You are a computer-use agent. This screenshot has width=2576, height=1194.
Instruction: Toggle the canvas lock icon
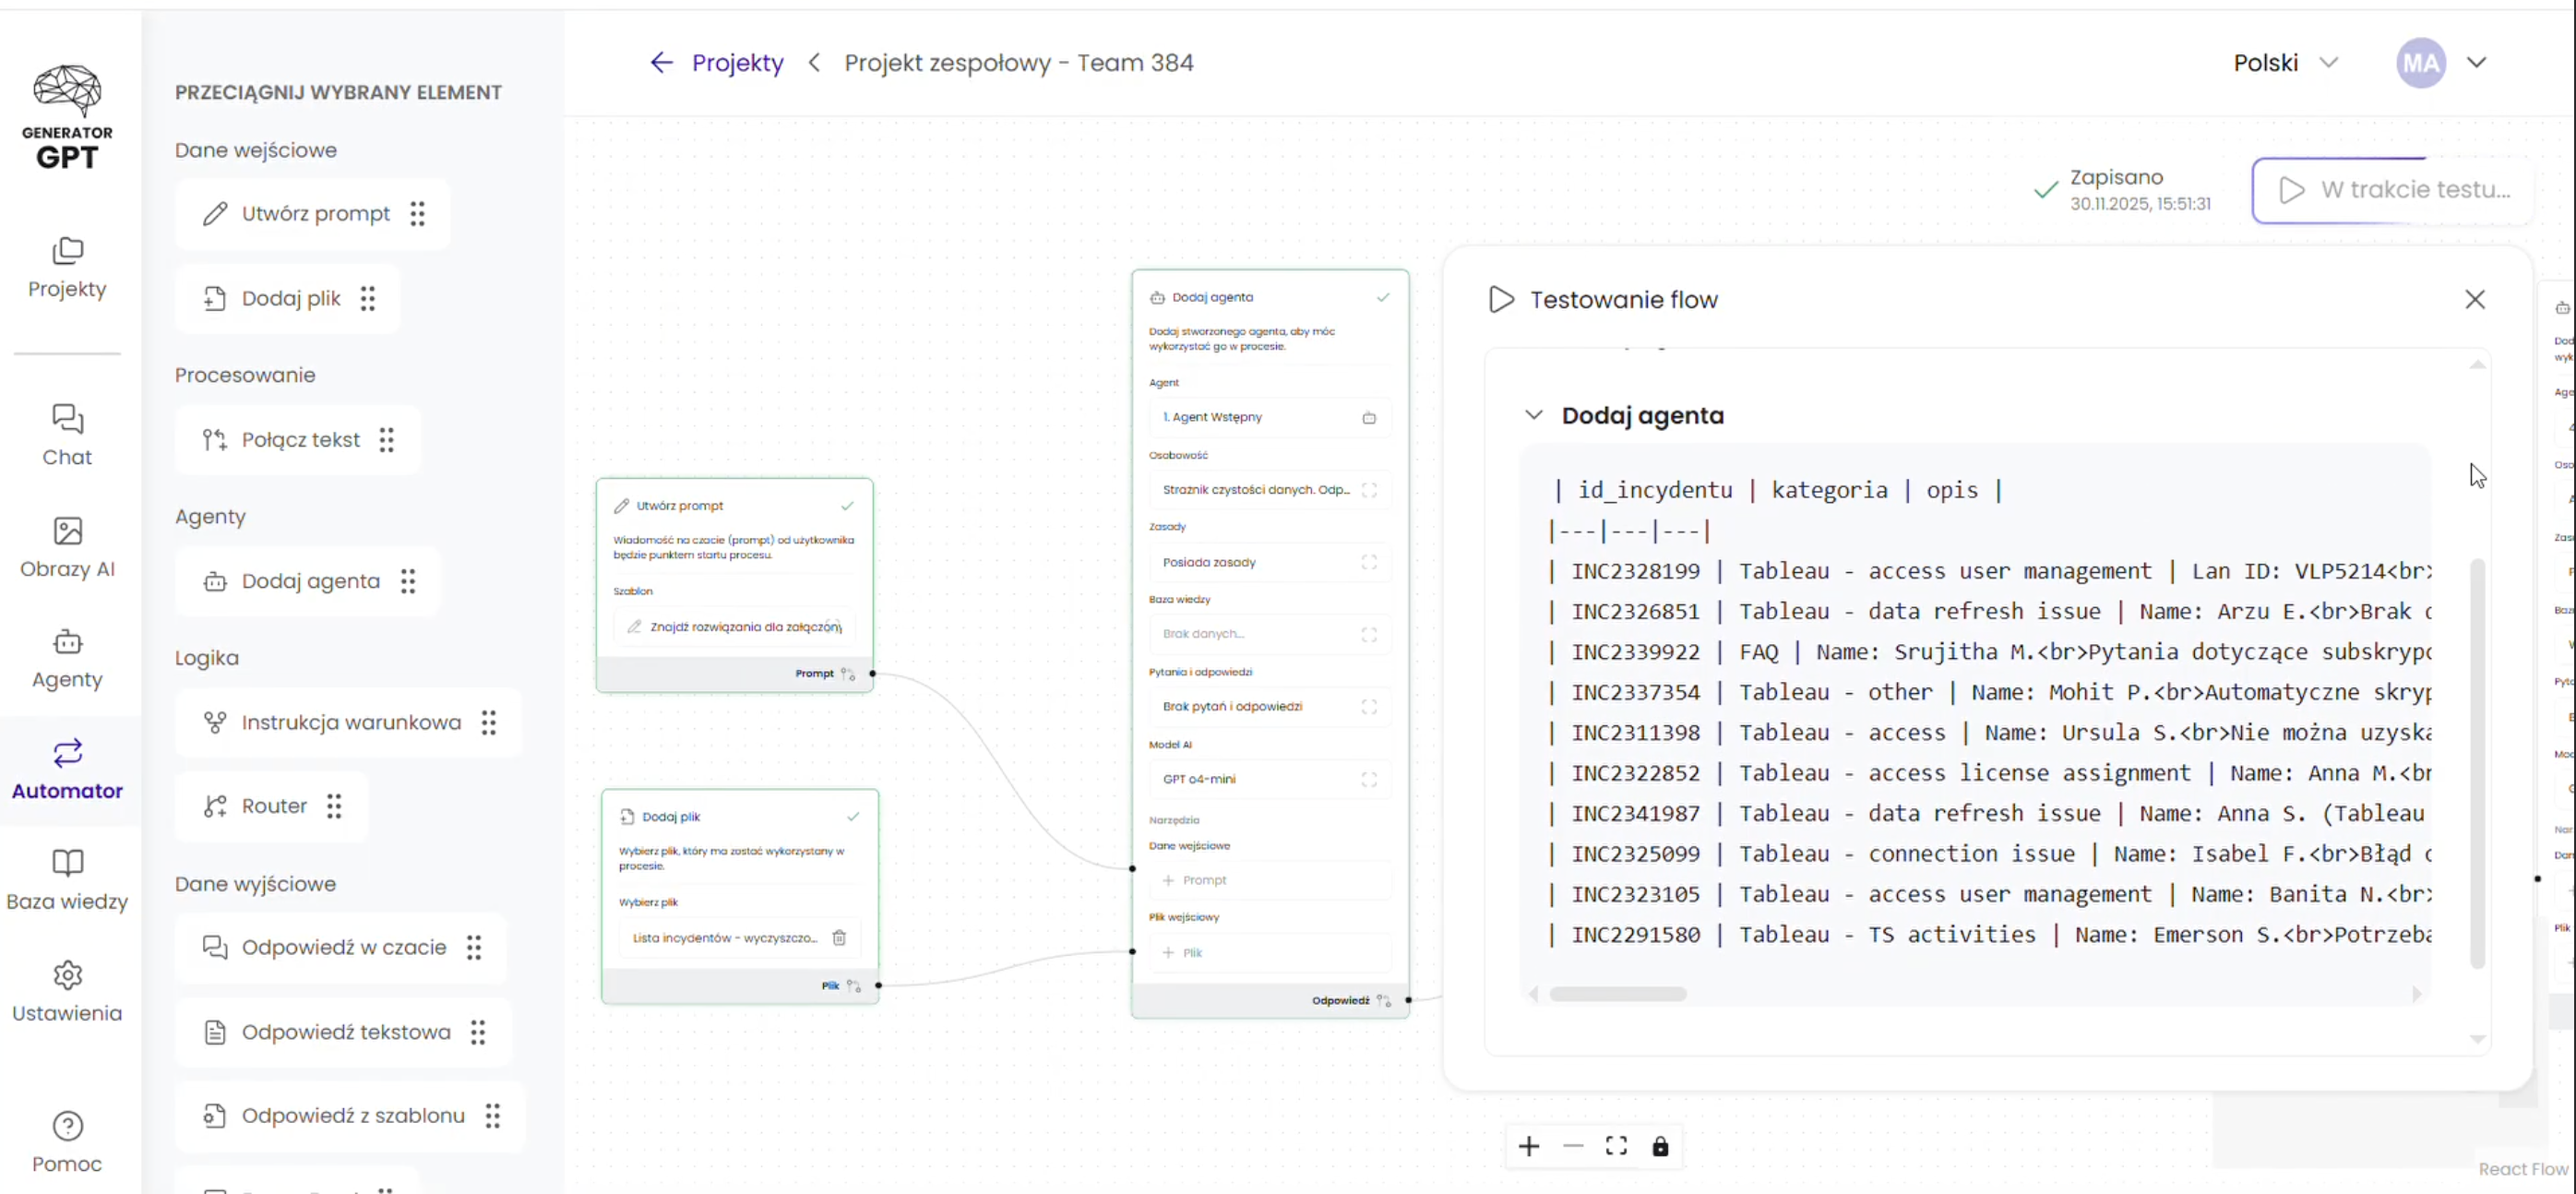tap(1660, 1146)
